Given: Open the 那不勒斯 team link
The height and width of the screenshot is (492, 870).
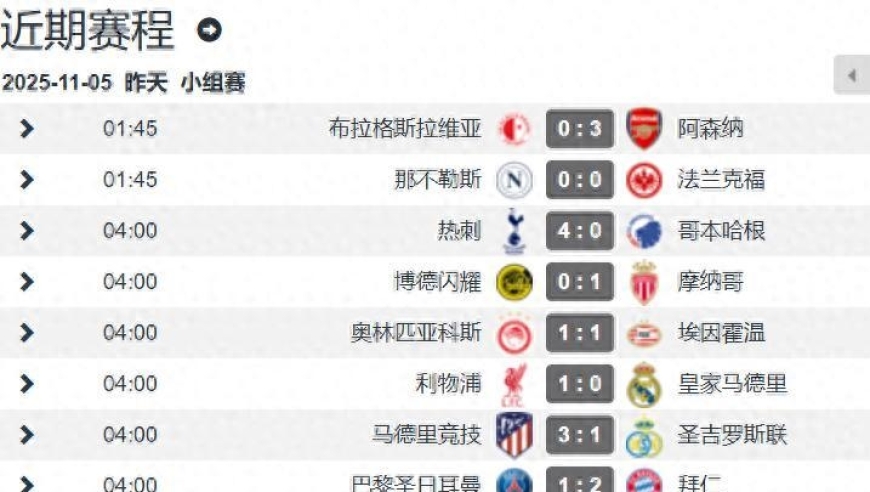Looking at the screenshot, I should pyautogui.click(x=438, y=180).
